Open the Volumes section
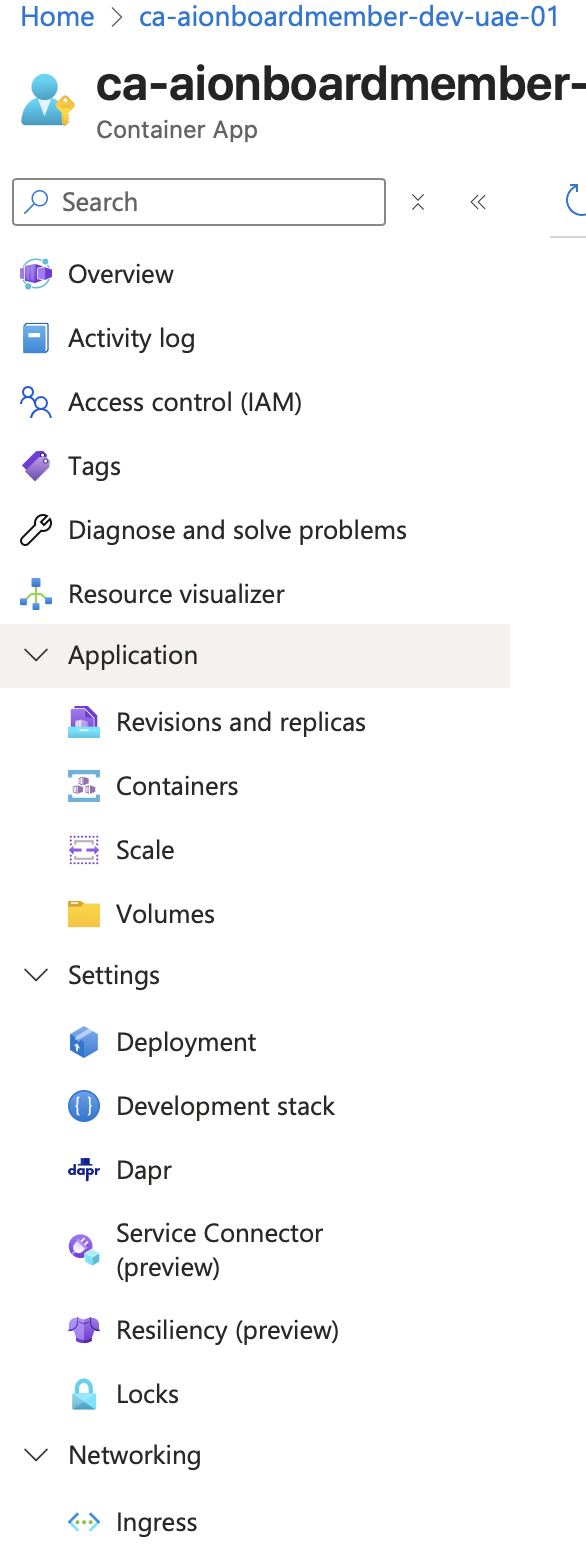The height and width of the screenshot is (1548, 586). point(165,913)
